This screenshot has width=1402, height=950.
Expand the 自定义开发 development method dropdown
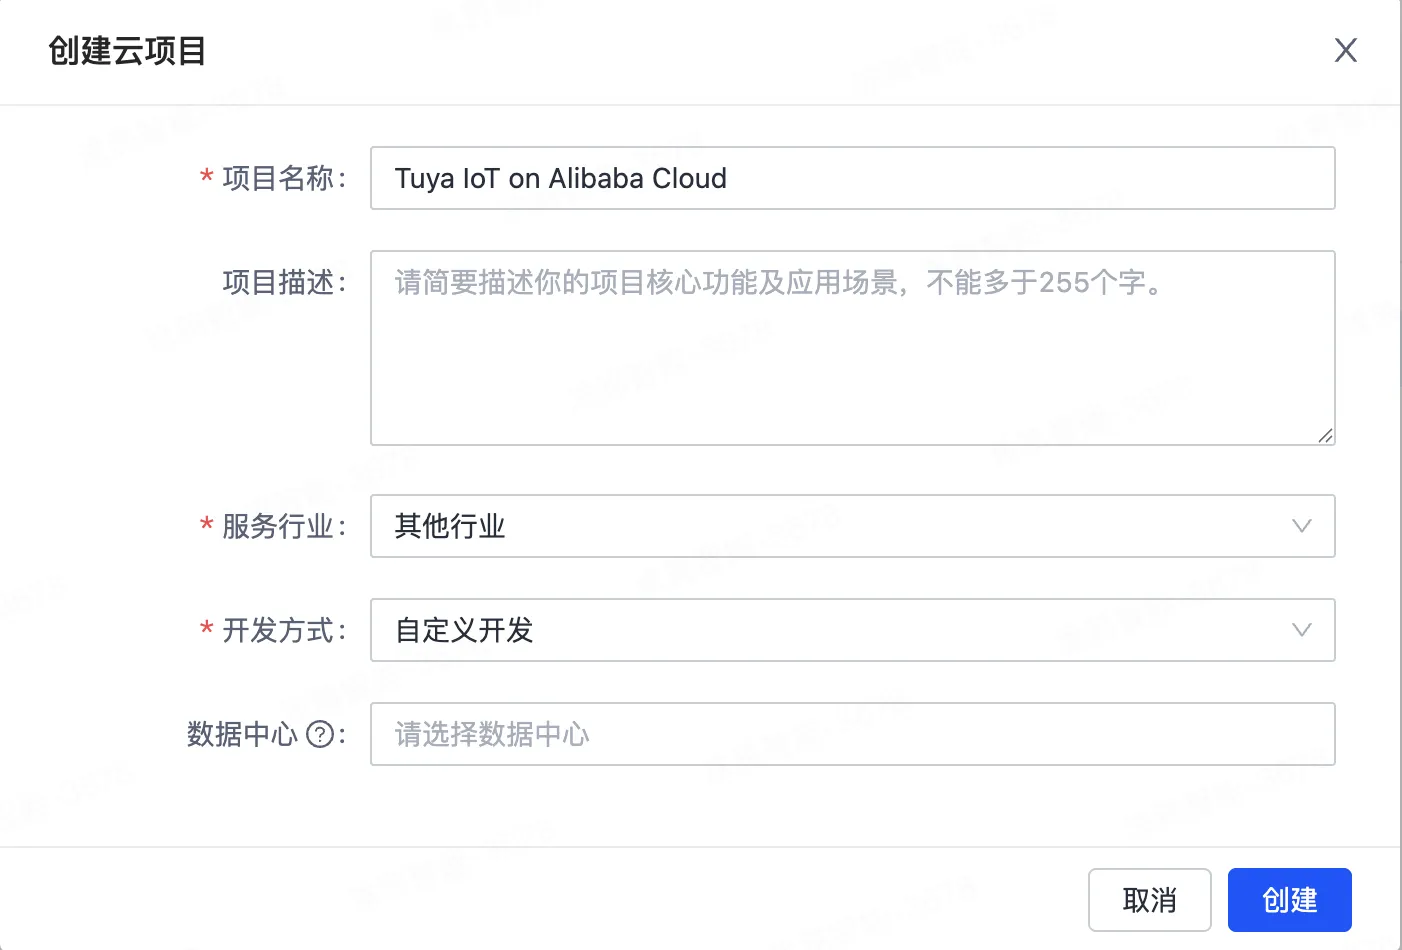pyautogui.click(x=852, y=630)
